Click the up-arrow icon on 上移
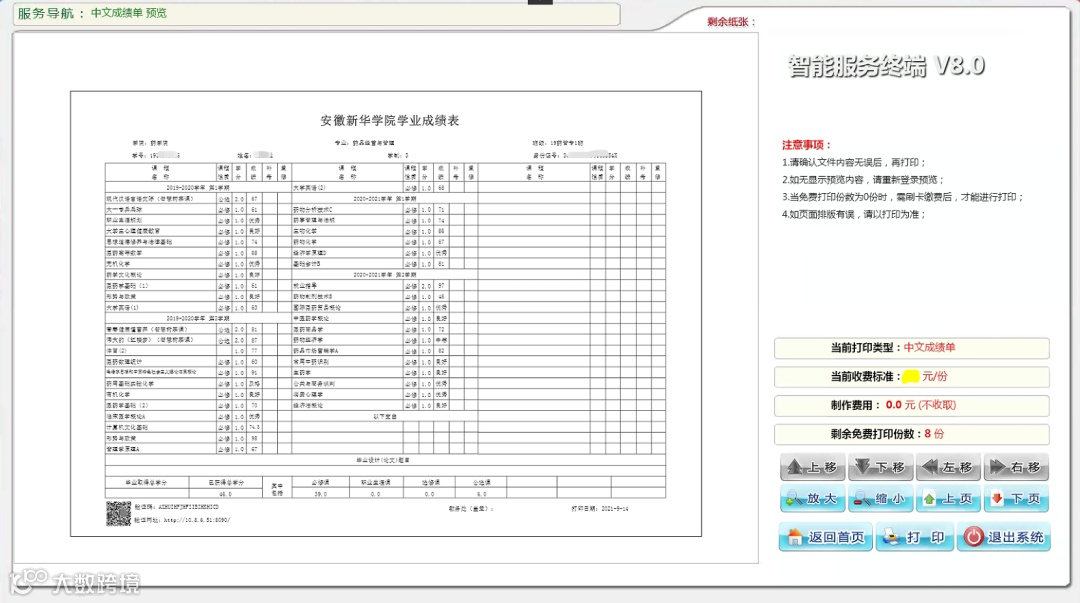Image resolution: width=1080 pixels, height=603 pixels. (795, 467)
